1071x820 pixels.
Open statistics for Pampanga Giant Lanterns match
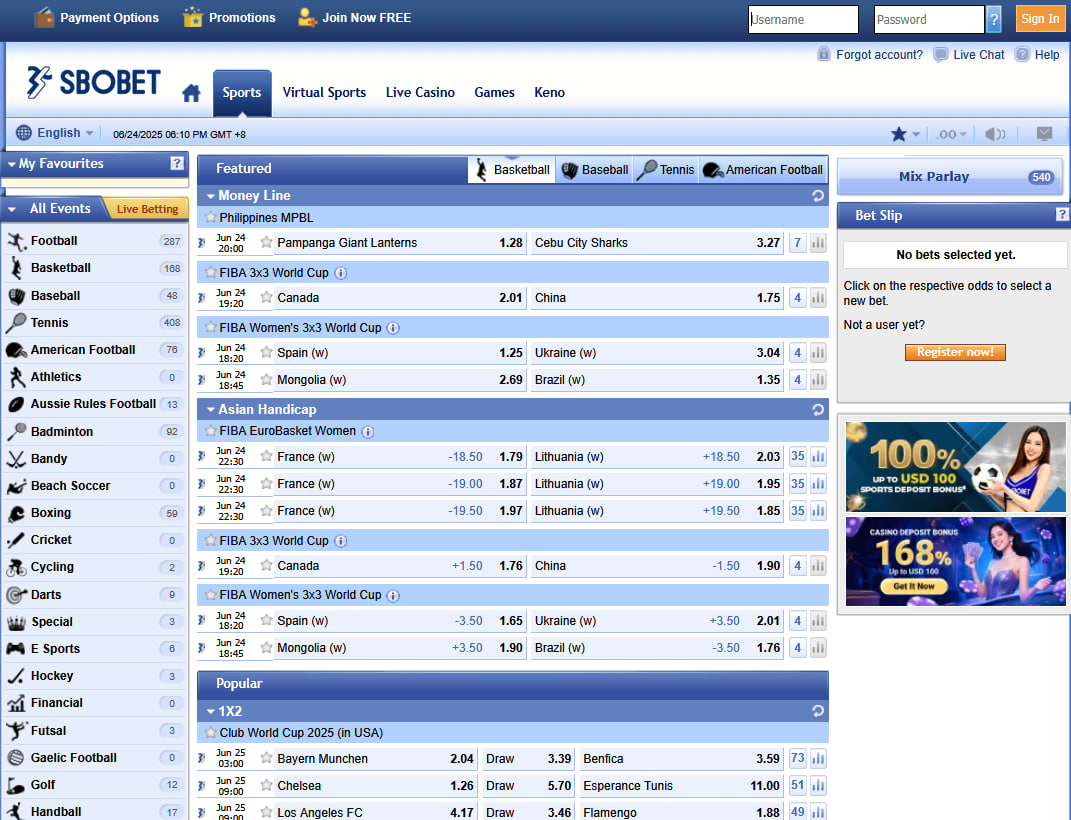click(818, 242)
